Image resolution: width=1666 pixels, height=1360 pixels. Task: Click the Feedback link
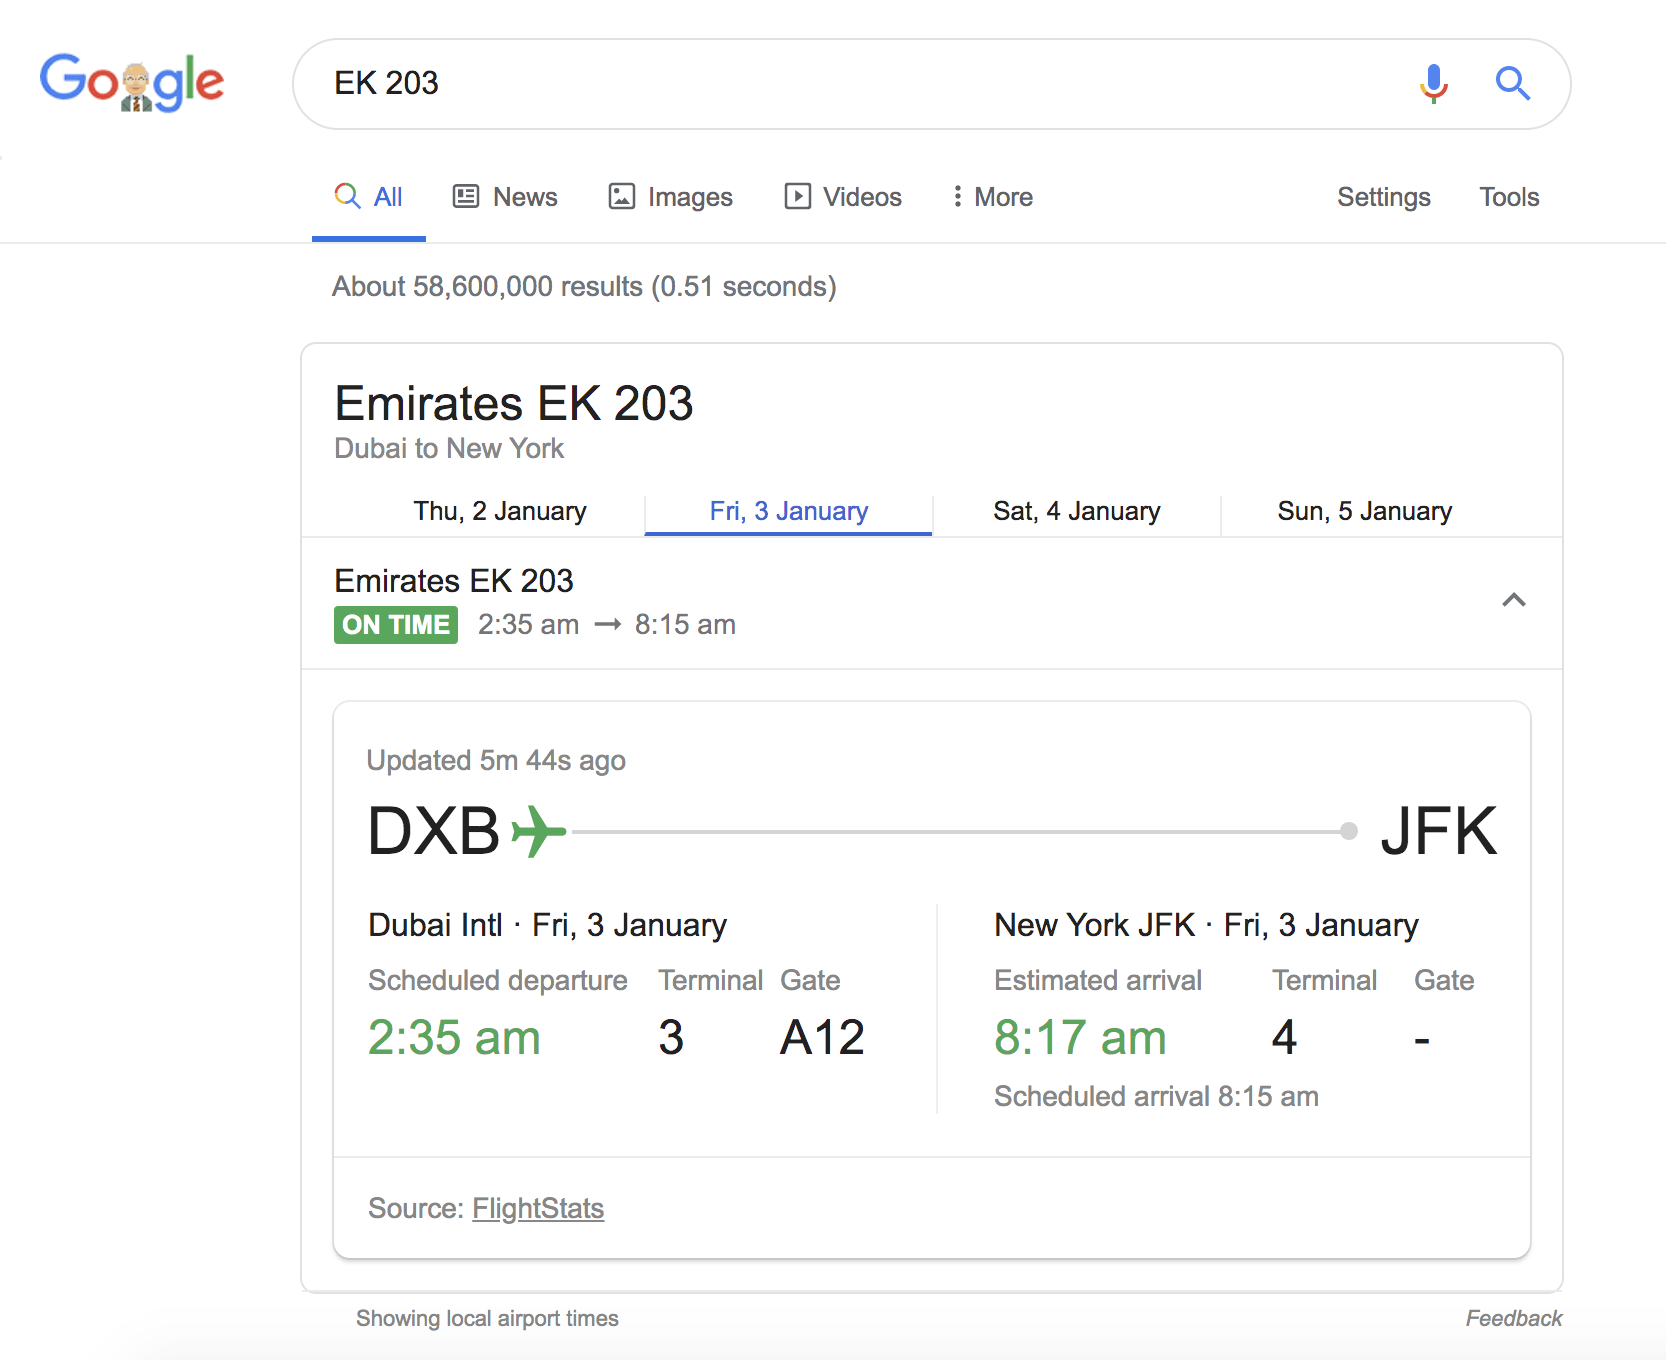click(1513, 1318)
